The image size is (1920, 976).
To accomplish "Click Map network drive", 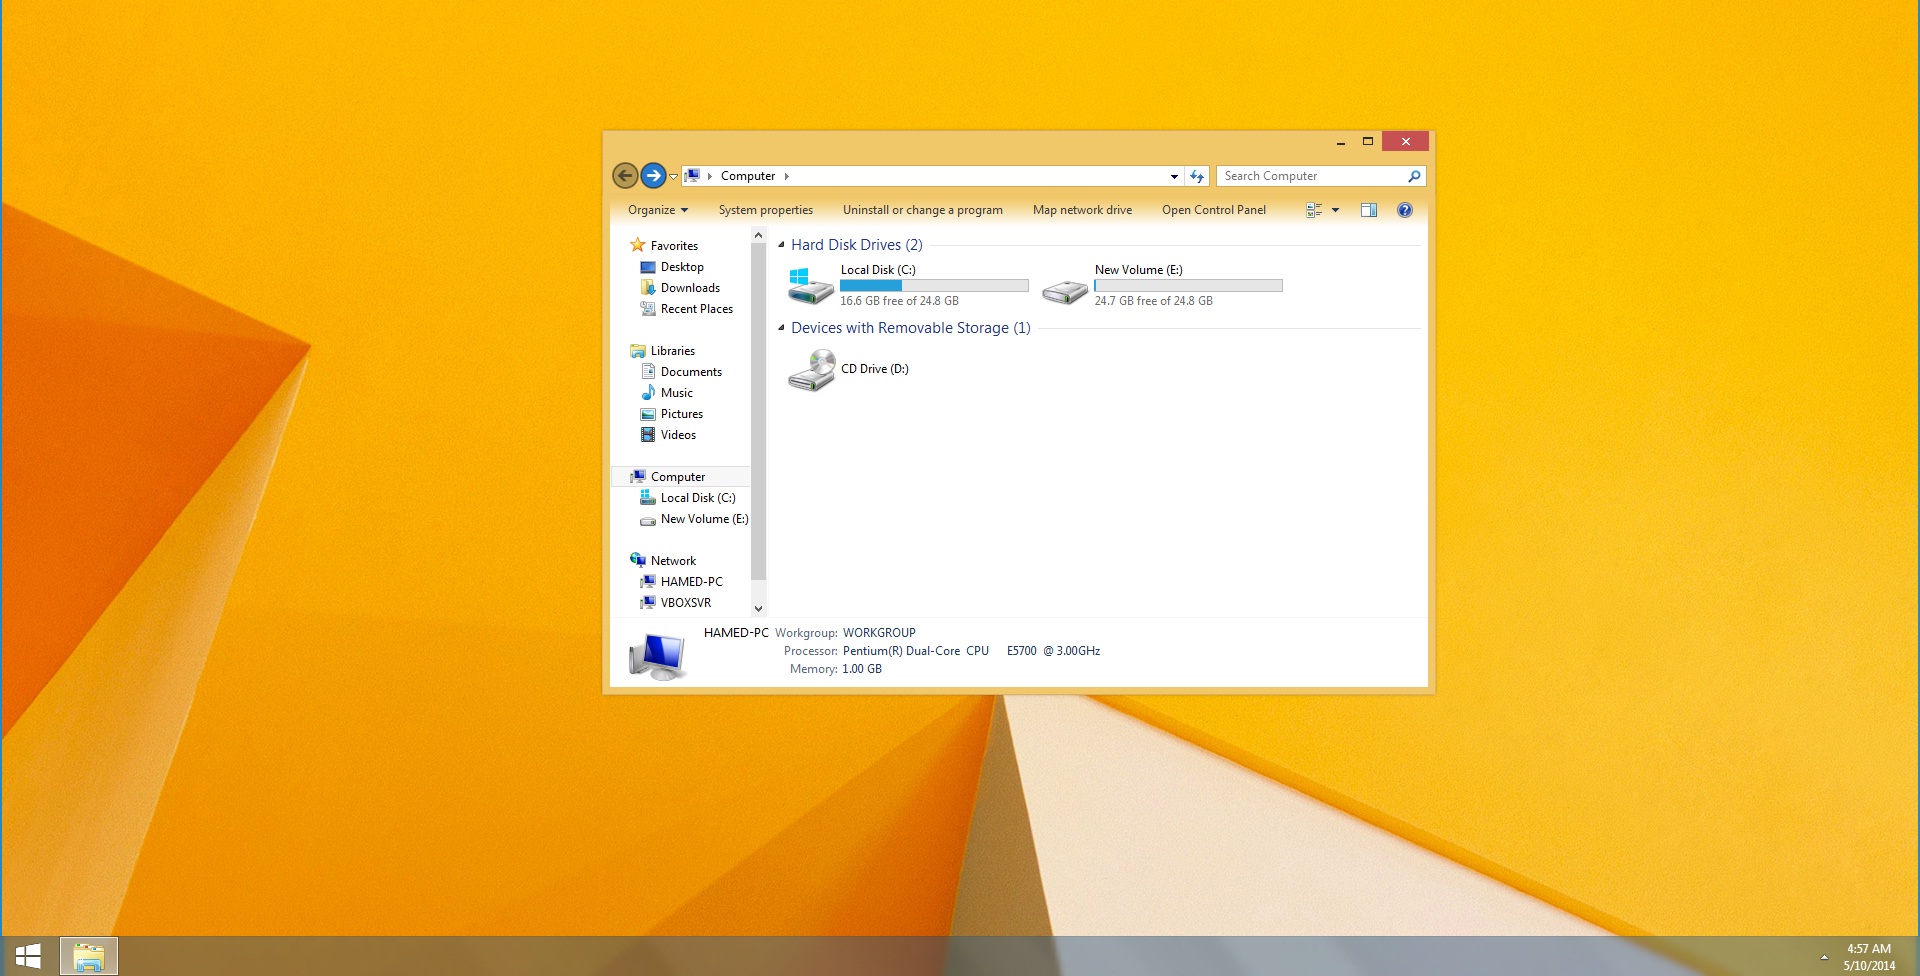I will (x=1081, y=210).
